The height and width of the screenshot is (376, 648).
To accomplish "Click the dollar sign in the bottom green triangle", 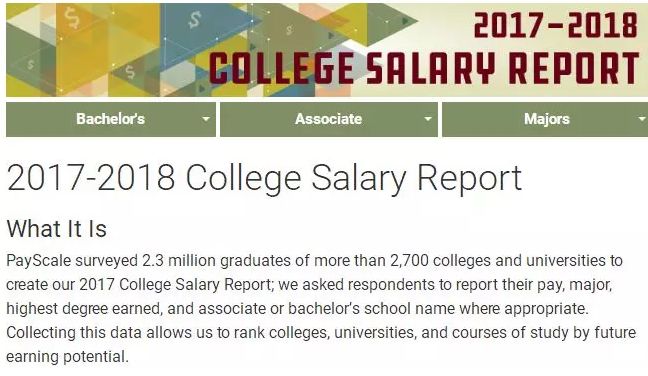I will click(130, 72).
